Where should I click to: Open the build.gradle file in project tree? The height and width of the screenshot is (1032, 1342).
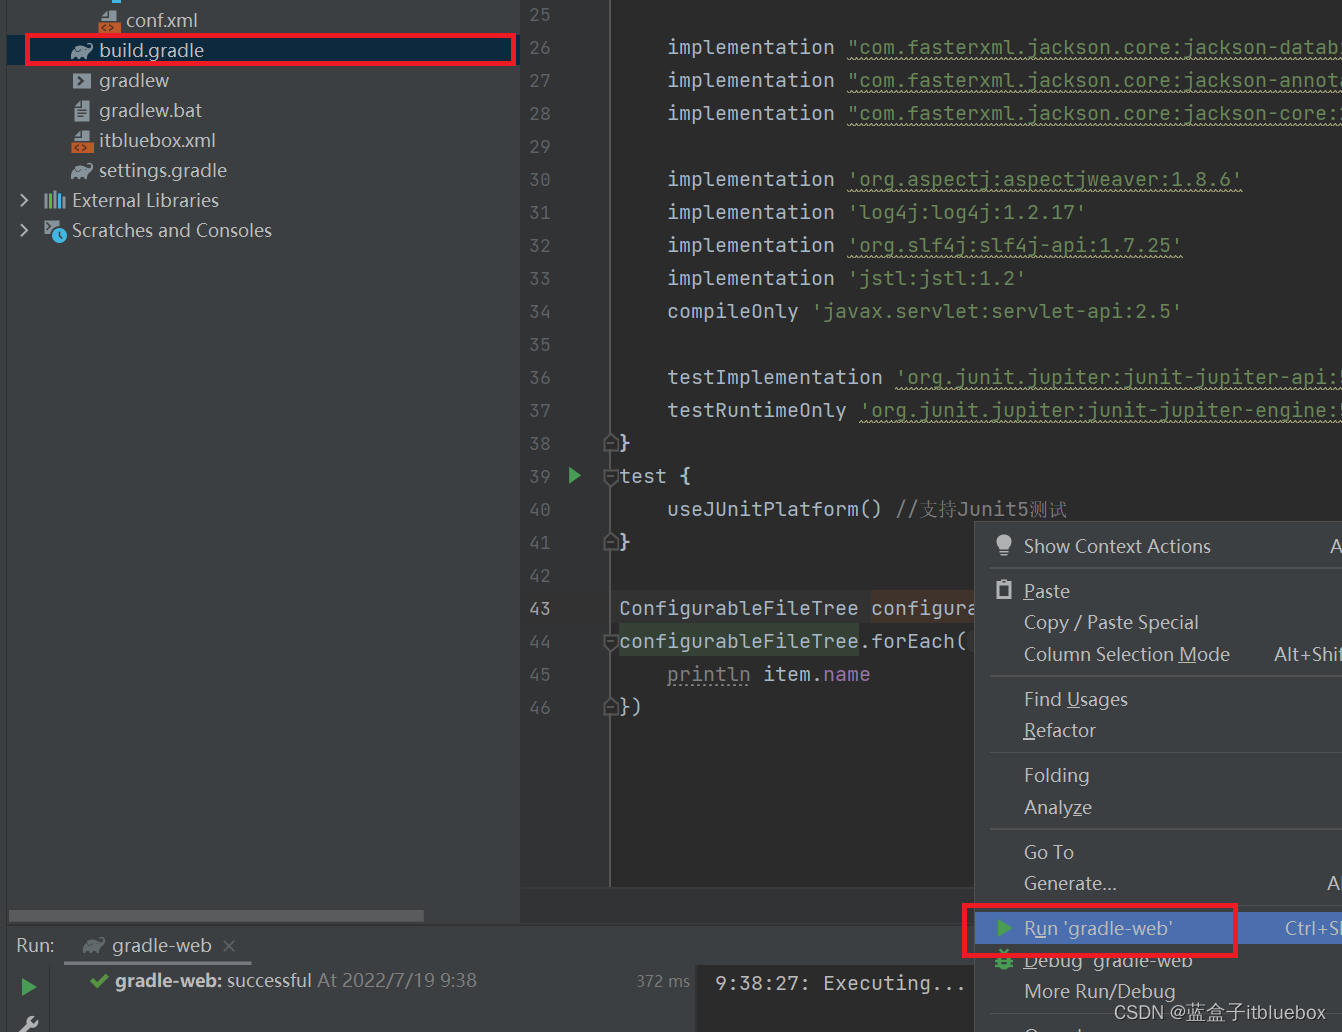151,50
